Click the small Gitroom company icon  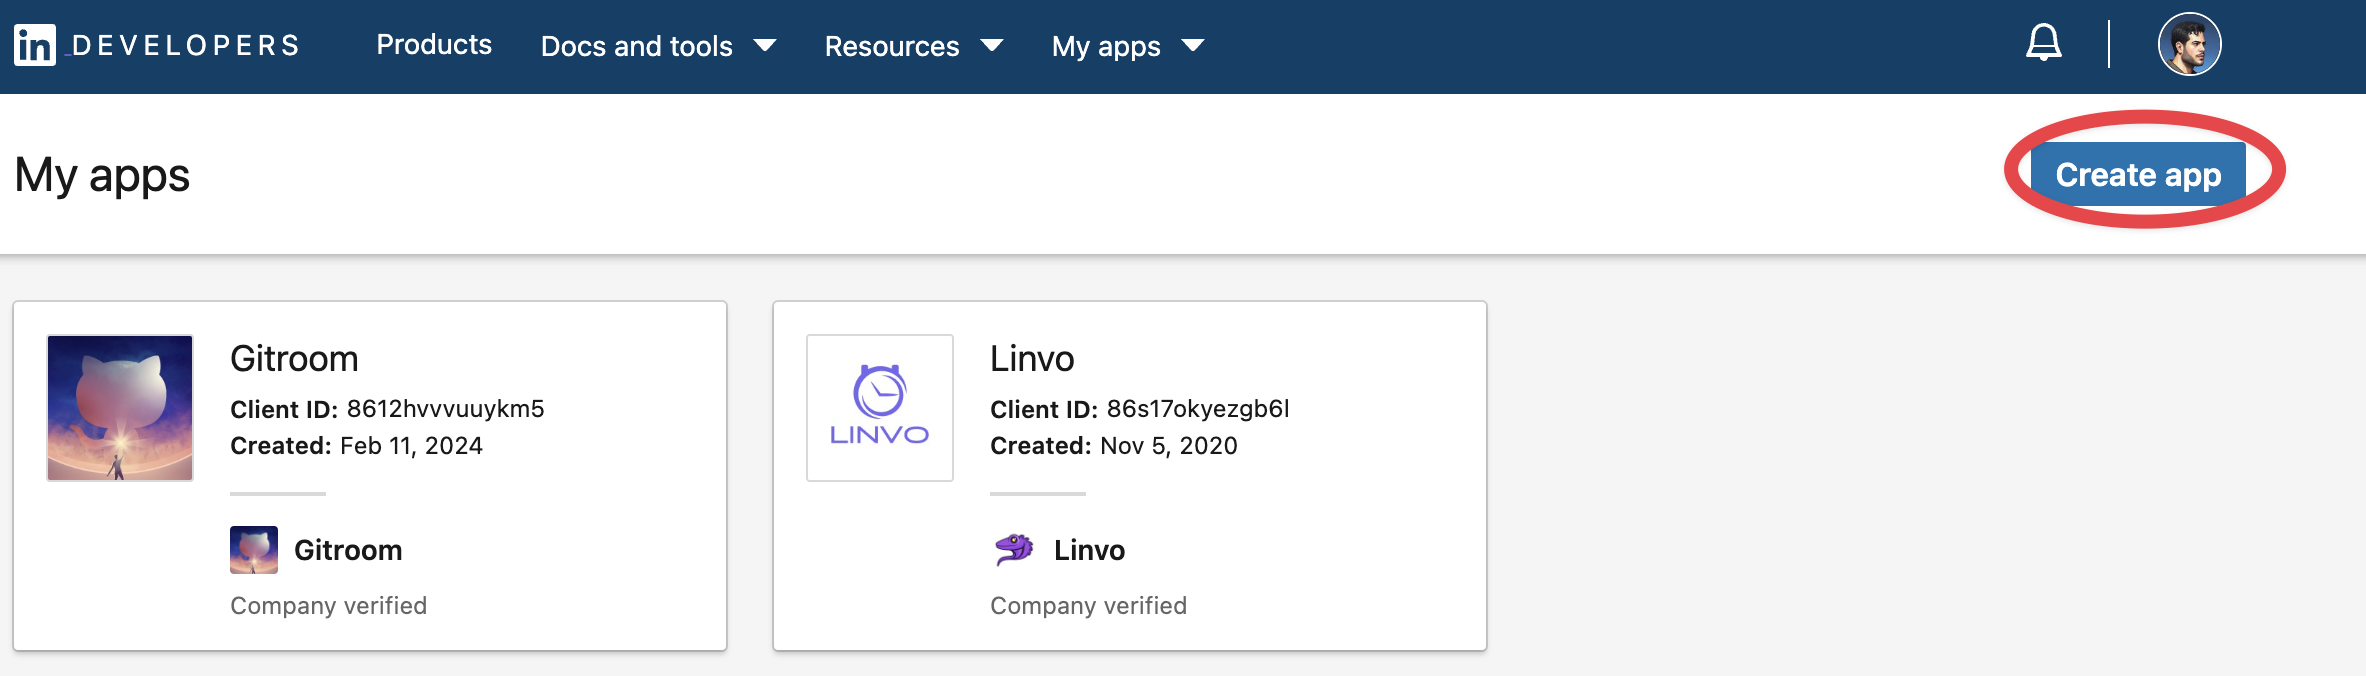[x=254, y=550]
